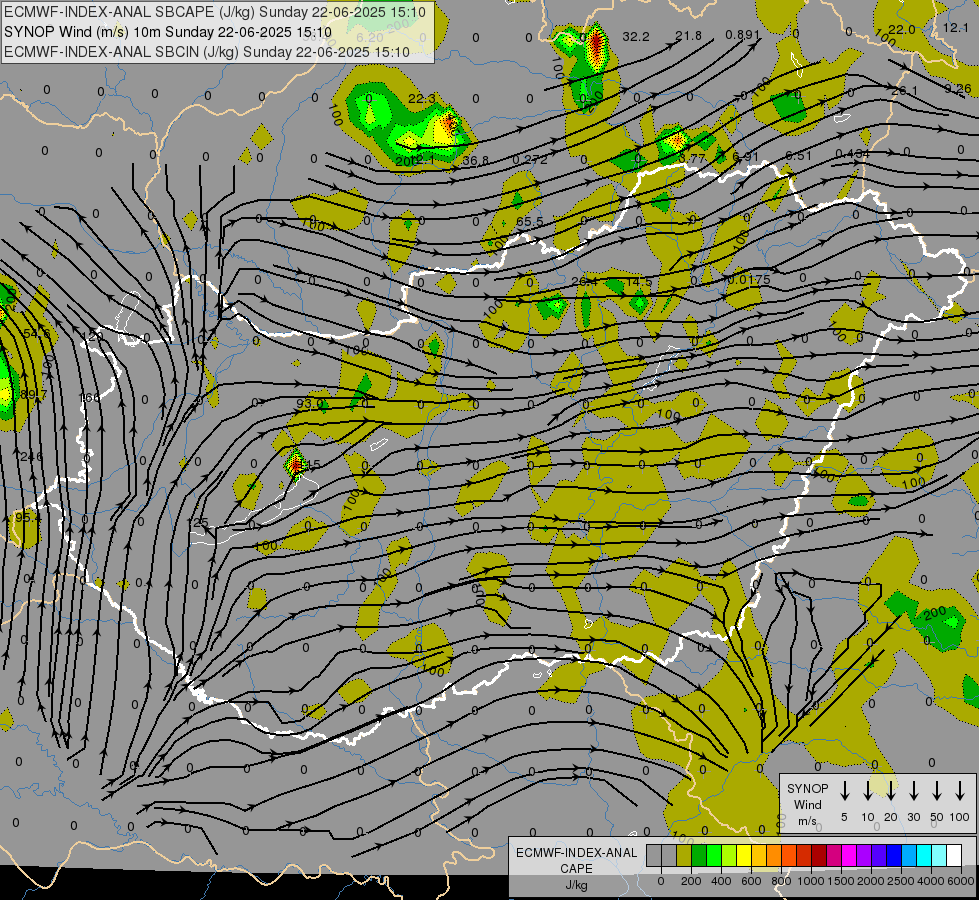Click the 'SYNOP Wind m/s' legend label

click(x=807, y=804)
